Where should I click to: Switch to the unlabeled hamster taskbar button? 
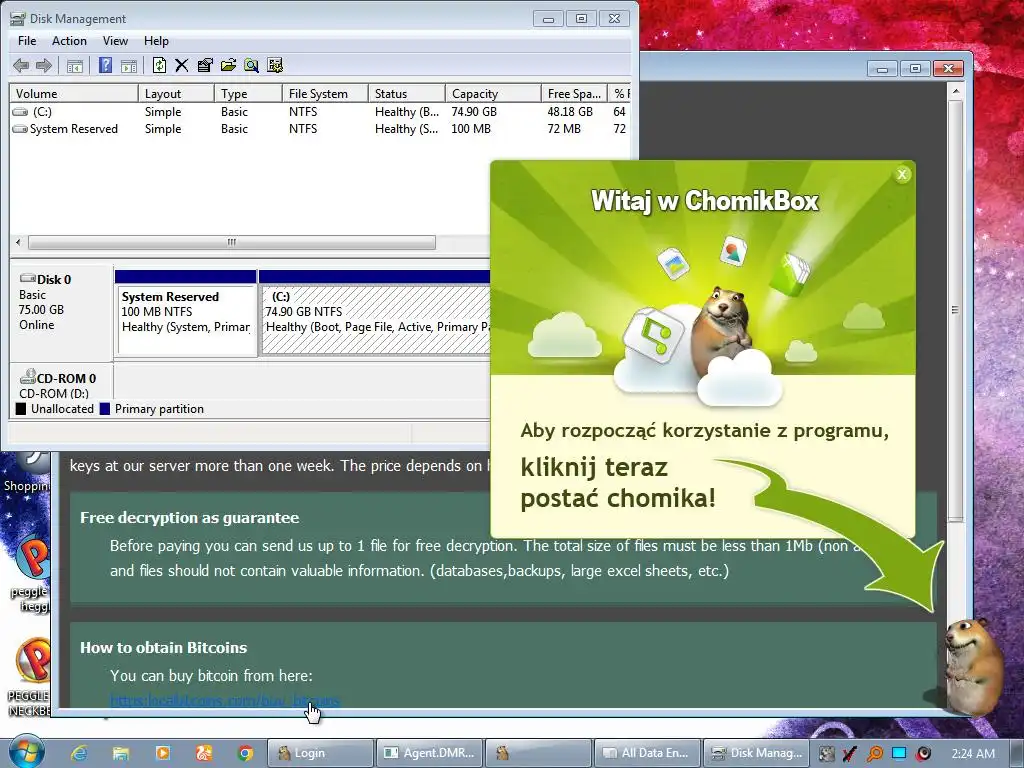tap(537, 753)
